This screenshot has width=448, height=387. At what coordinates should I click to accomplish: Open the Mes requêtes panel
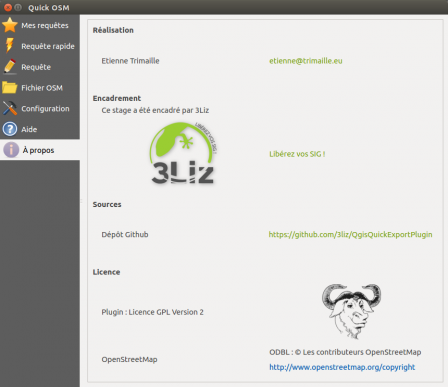point(40,25)
